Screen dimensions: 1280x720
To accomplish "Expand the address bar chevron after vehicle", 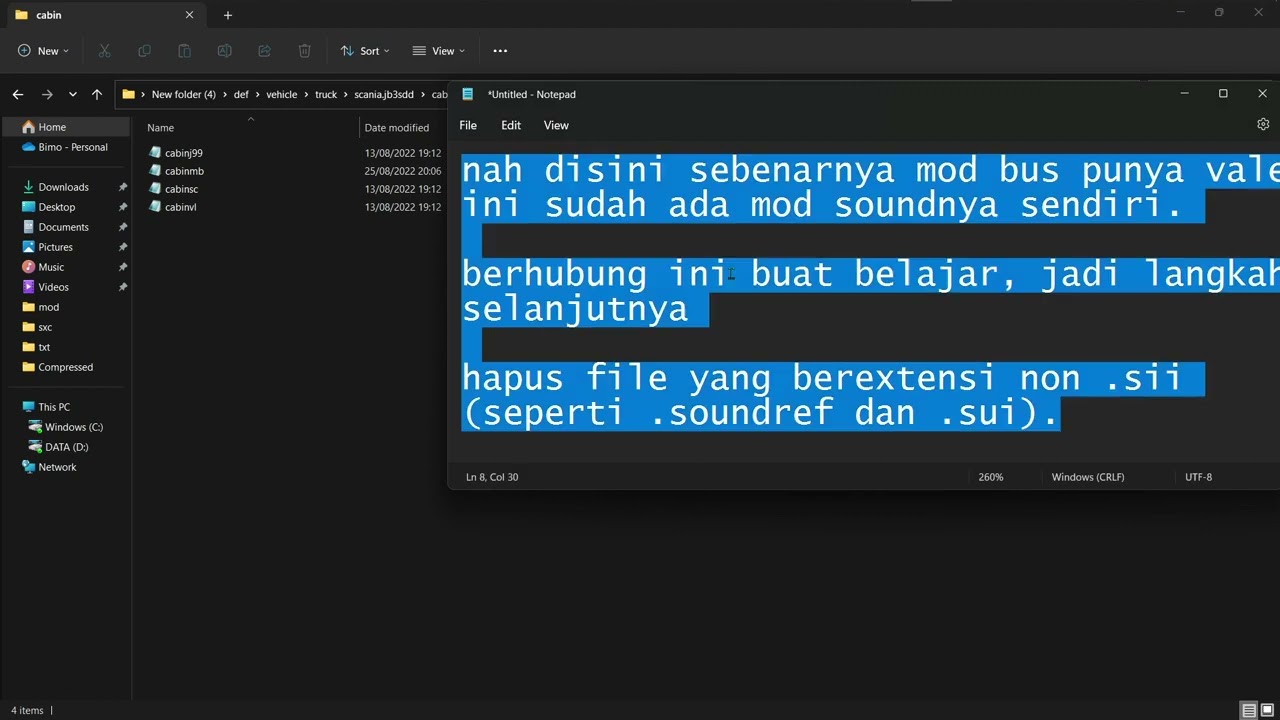I will (x=305, y=94).
